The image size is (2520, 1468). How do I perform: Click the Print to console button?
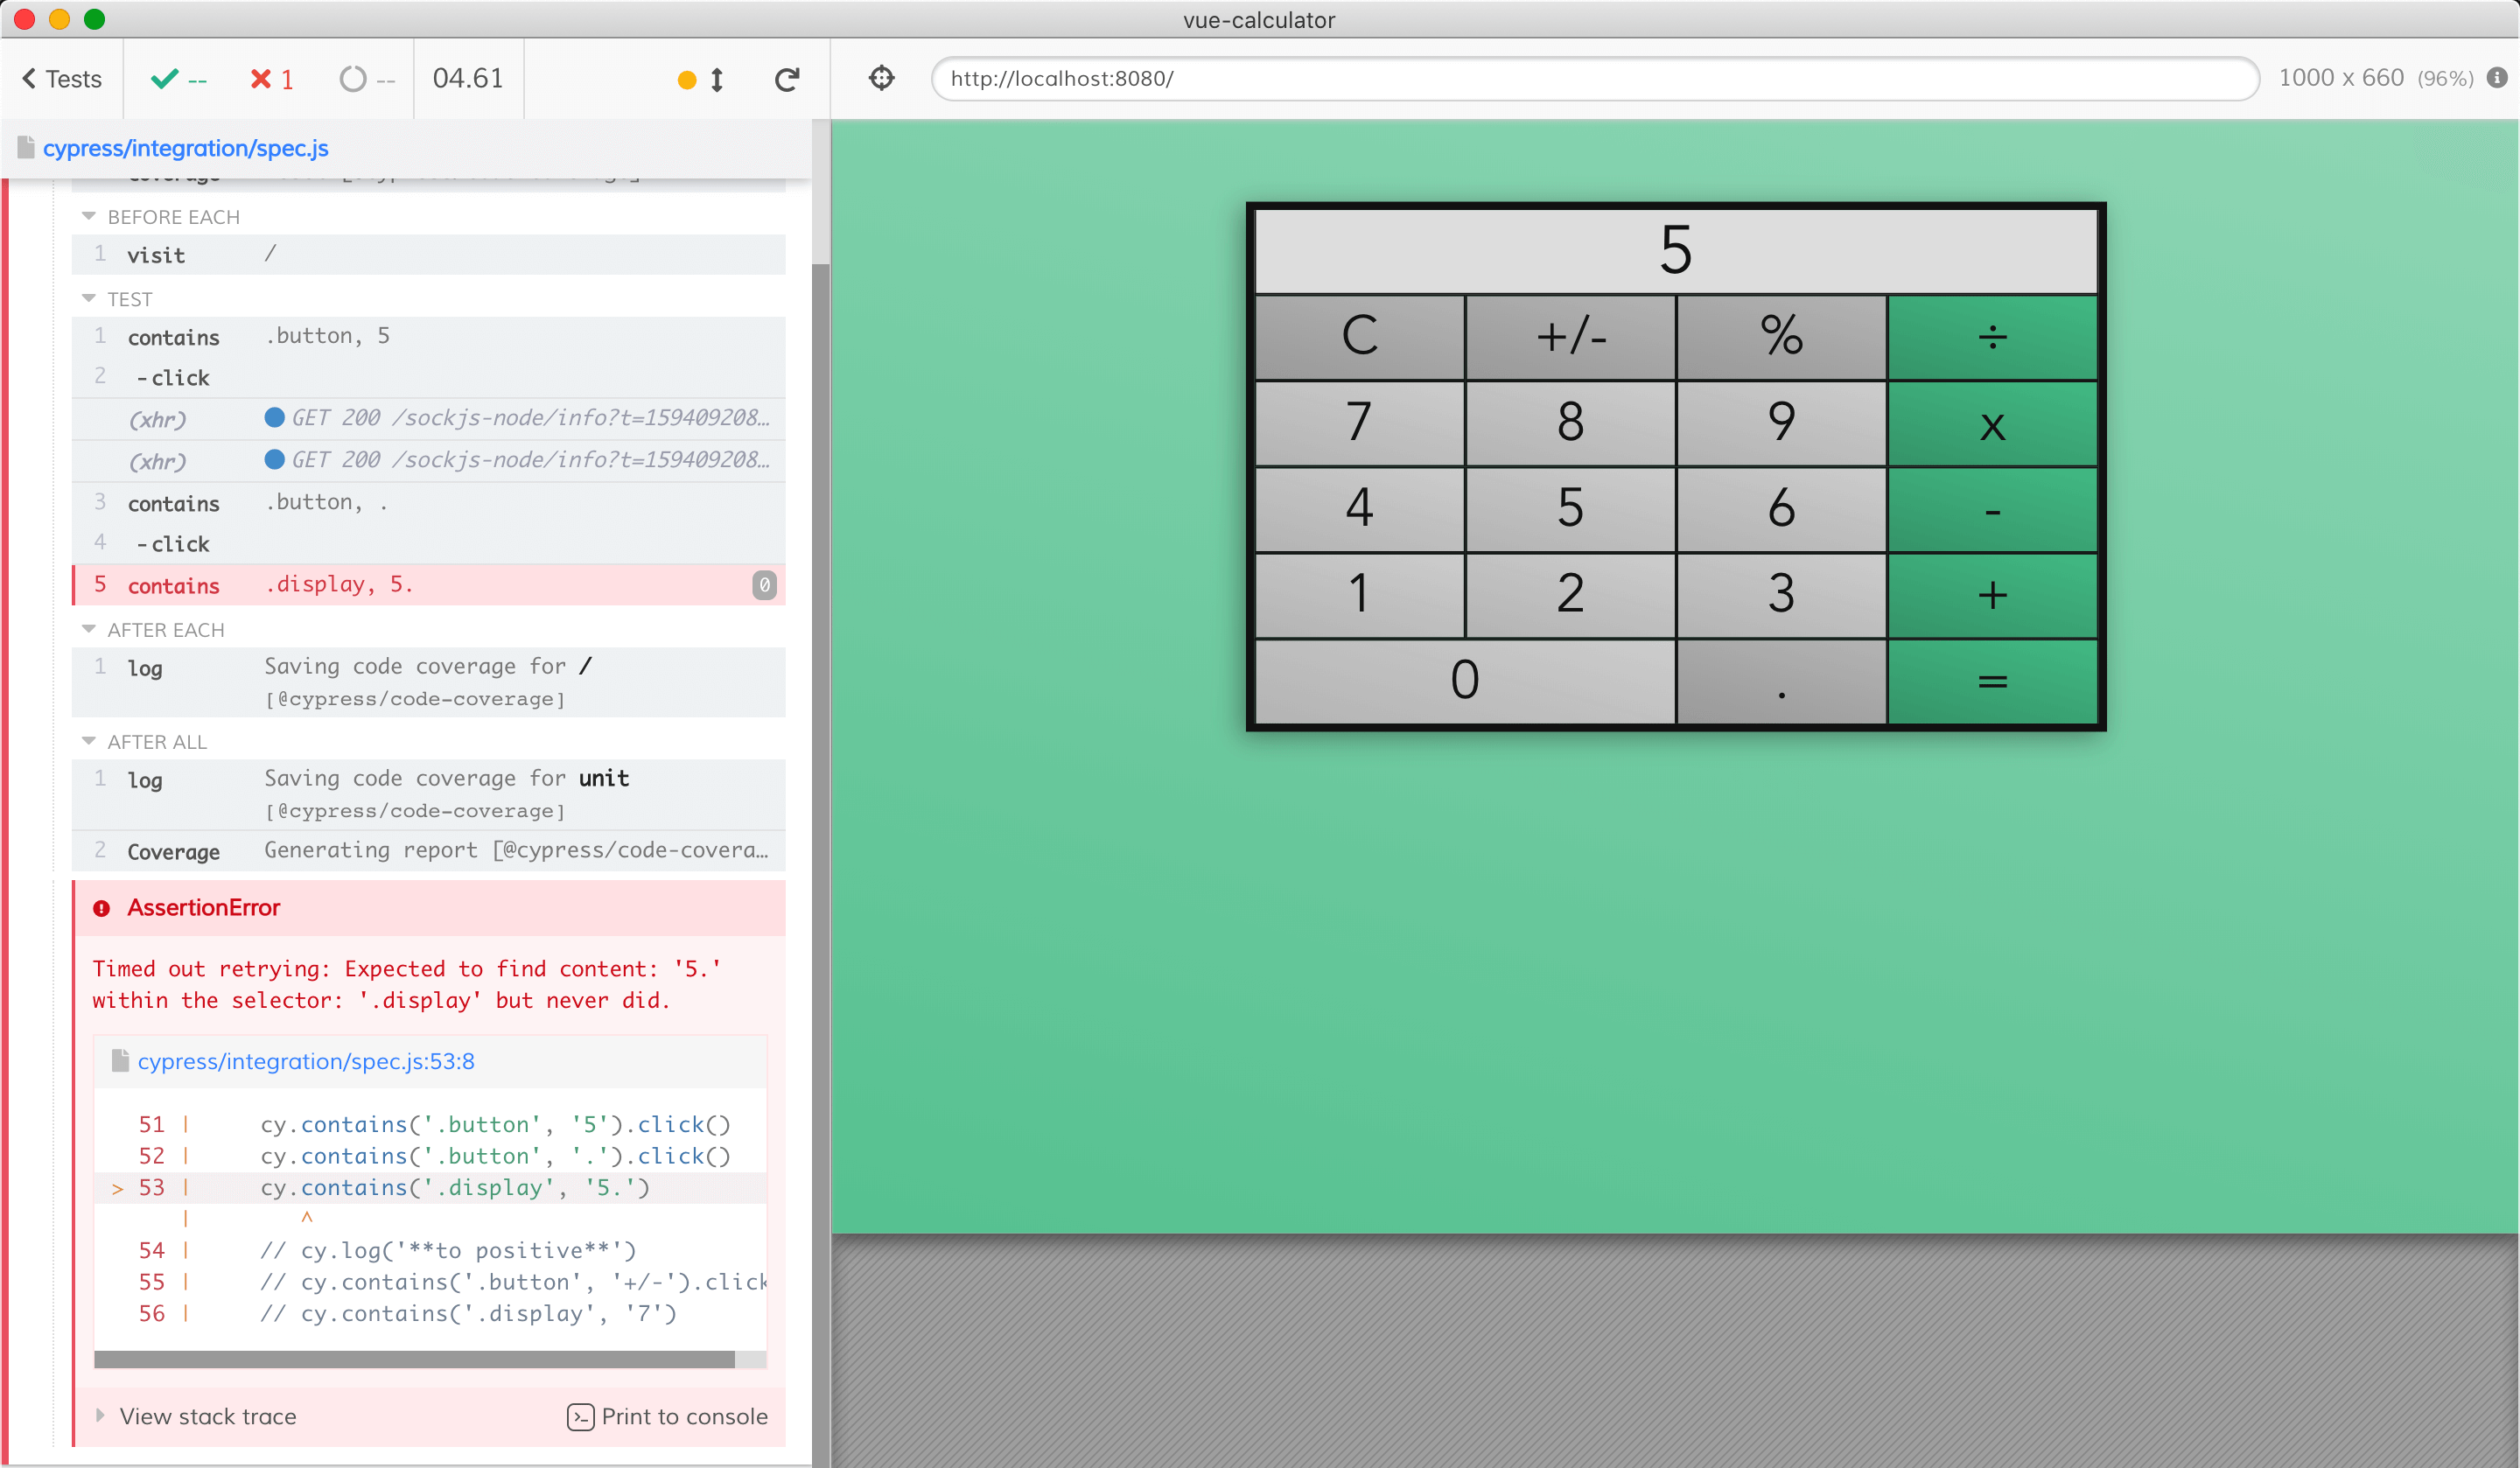[668, 1416]
